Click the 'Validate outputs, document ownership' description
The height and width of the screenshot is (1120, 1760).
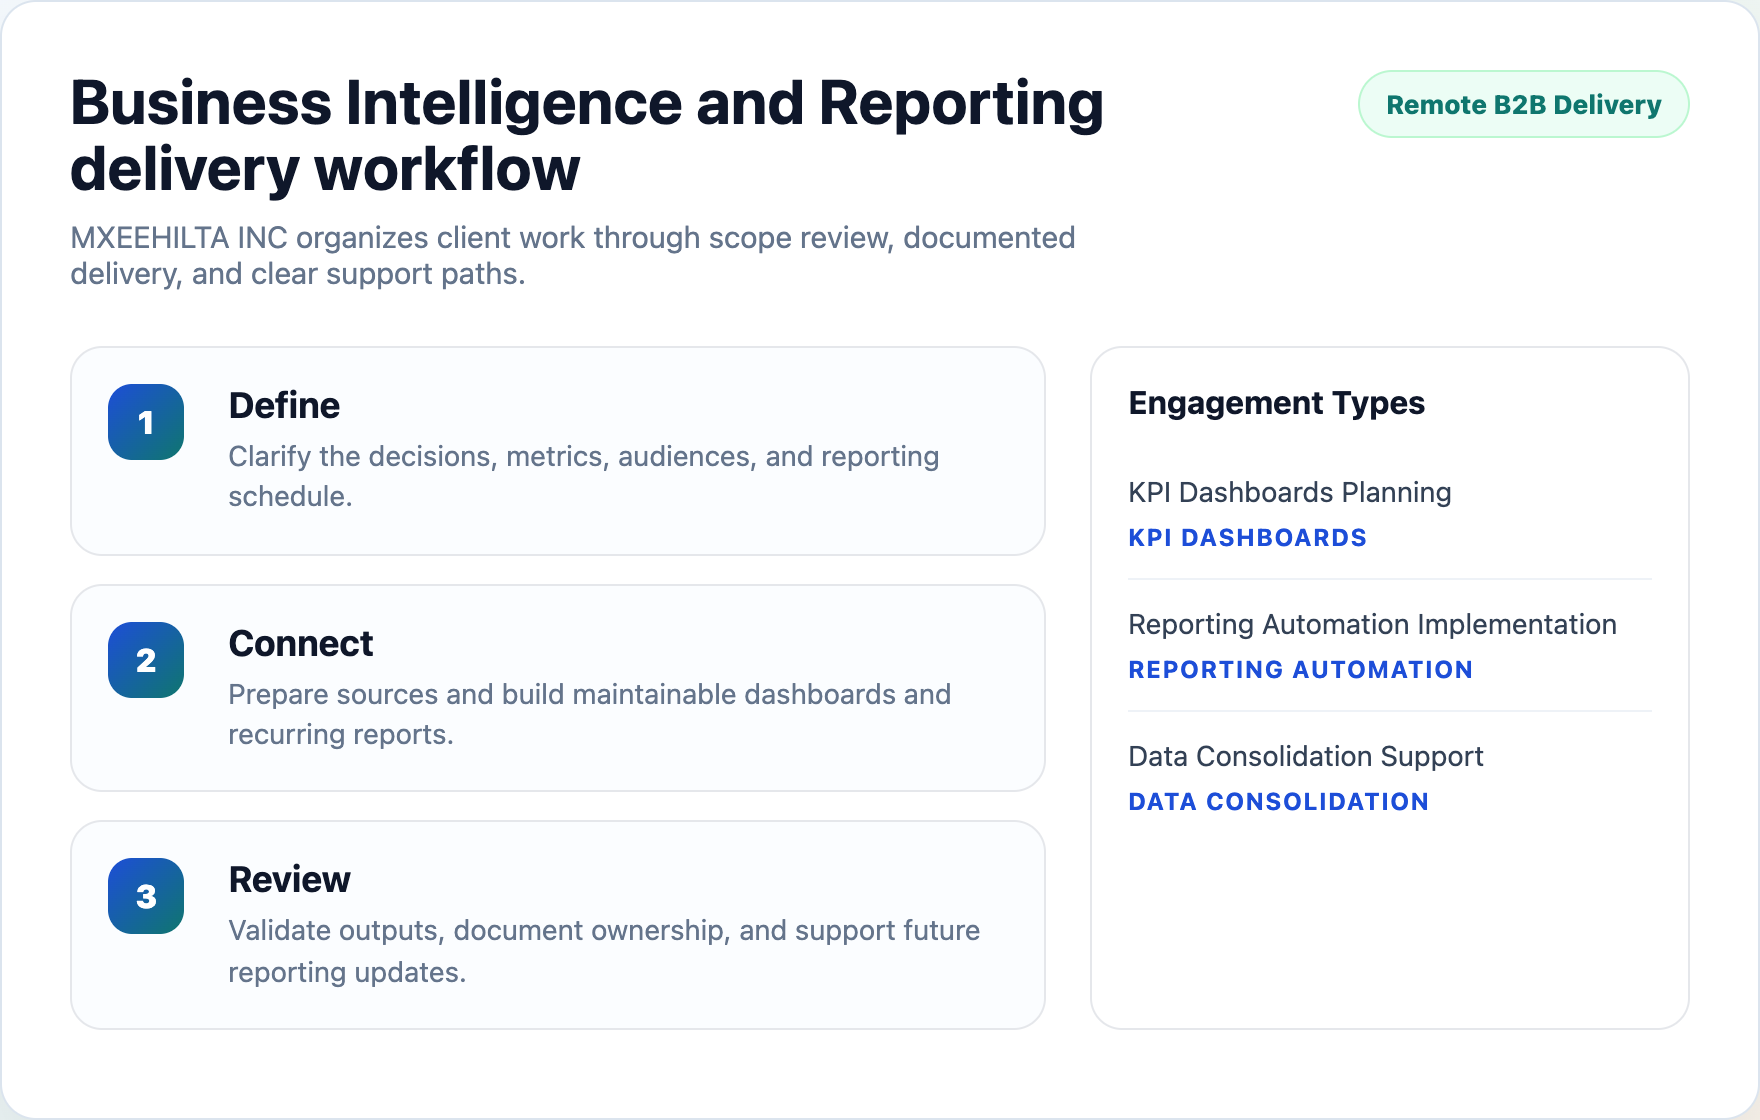(604, 951)
